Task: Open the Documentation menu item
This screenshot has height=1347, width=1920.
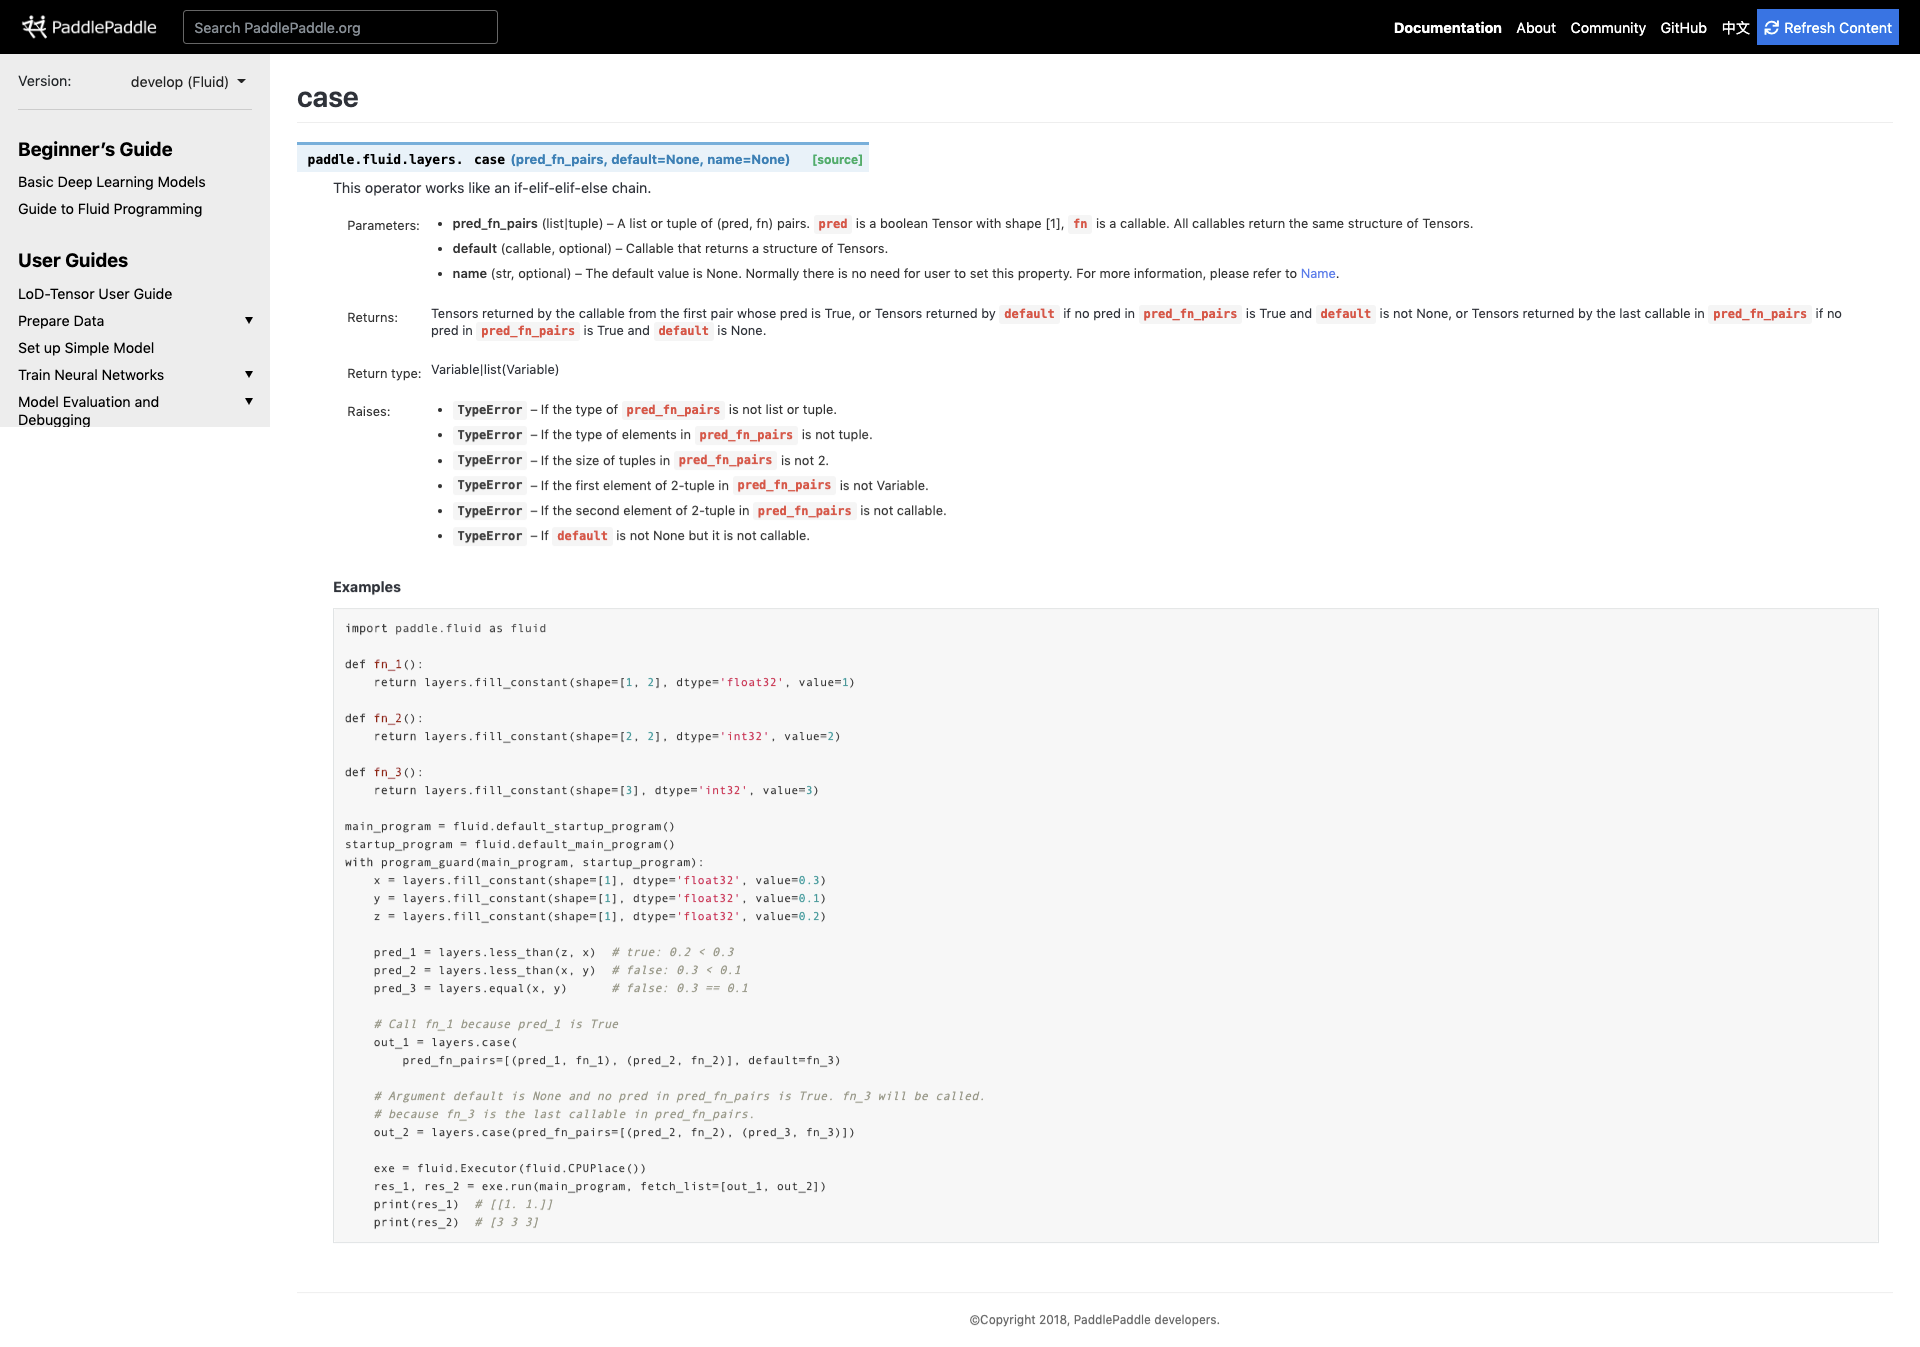Action: pyautogui.click(x=1447, y=28)
